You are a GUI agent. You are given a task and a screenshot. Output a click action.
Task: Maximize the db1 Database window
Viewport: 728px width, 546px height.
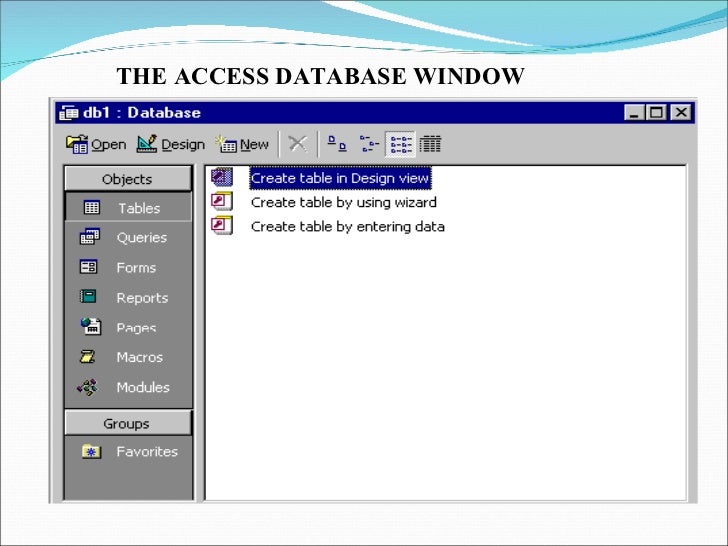(656, 112)
